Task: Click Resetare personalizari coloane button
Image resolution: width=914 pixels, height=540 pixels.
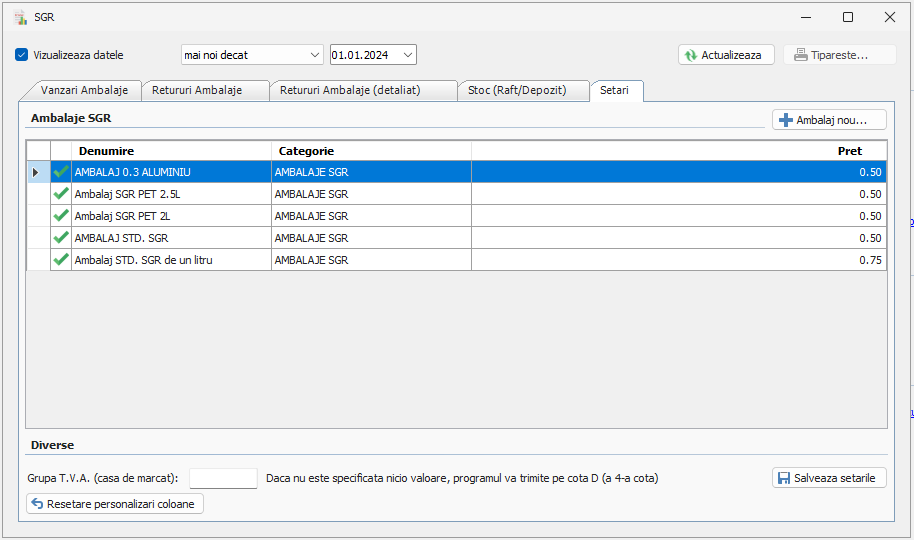Action: [x=116, y=504]
